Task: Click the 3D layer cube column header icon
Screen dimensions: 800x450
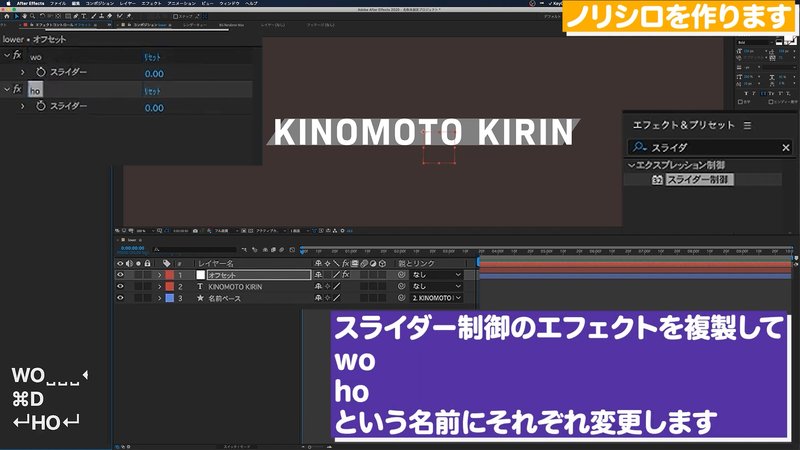Action: pos(382,263)
